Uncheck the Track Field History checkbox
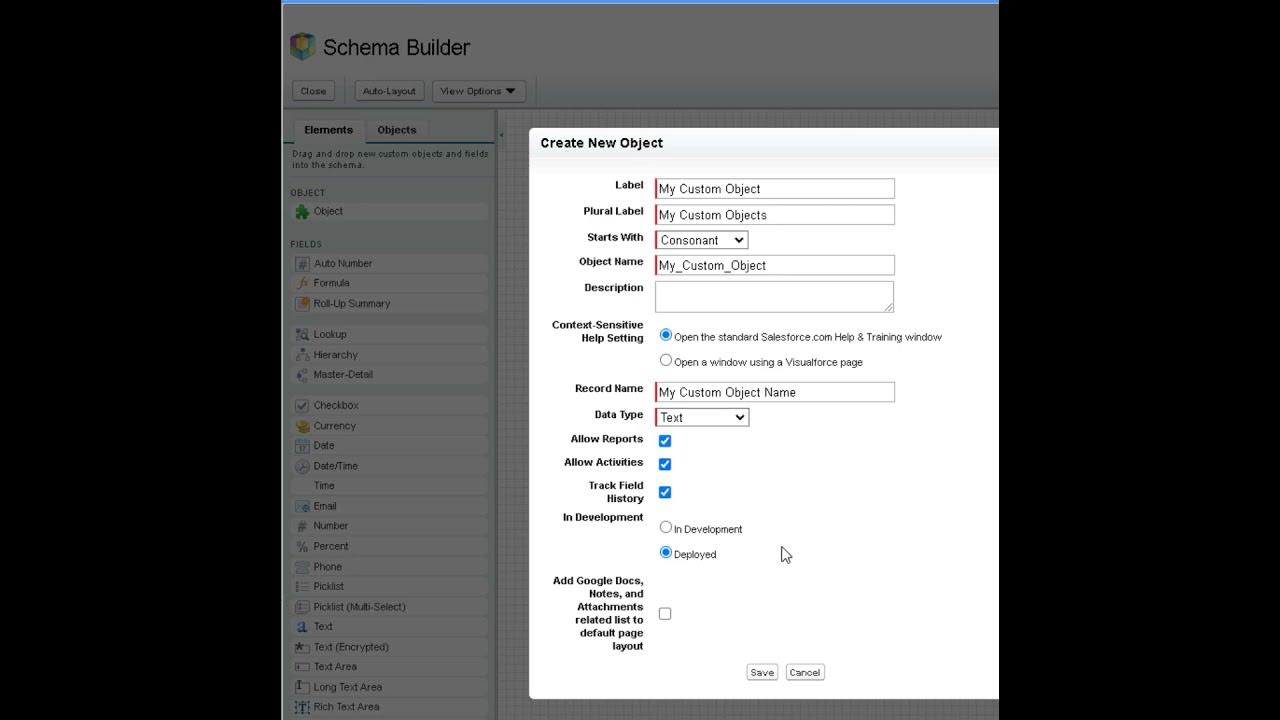The width and height of the screenshot is (1280, 720). (665, 492)
